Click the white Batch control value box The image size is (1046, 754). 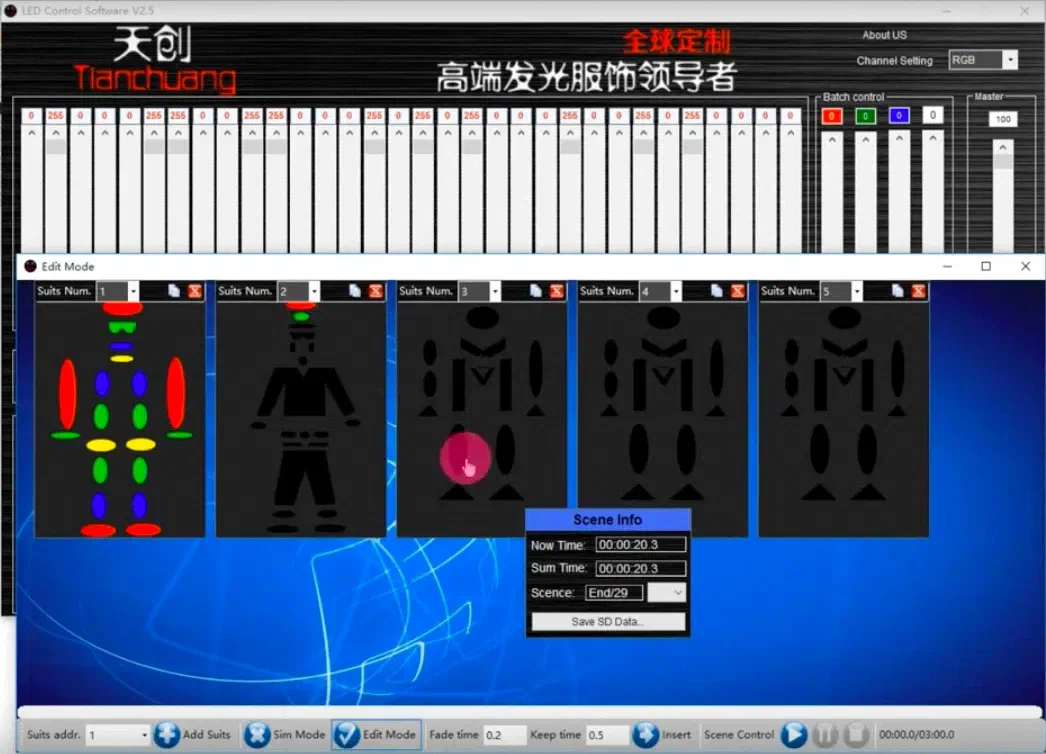pyautogui.click(x=933, y=115)
